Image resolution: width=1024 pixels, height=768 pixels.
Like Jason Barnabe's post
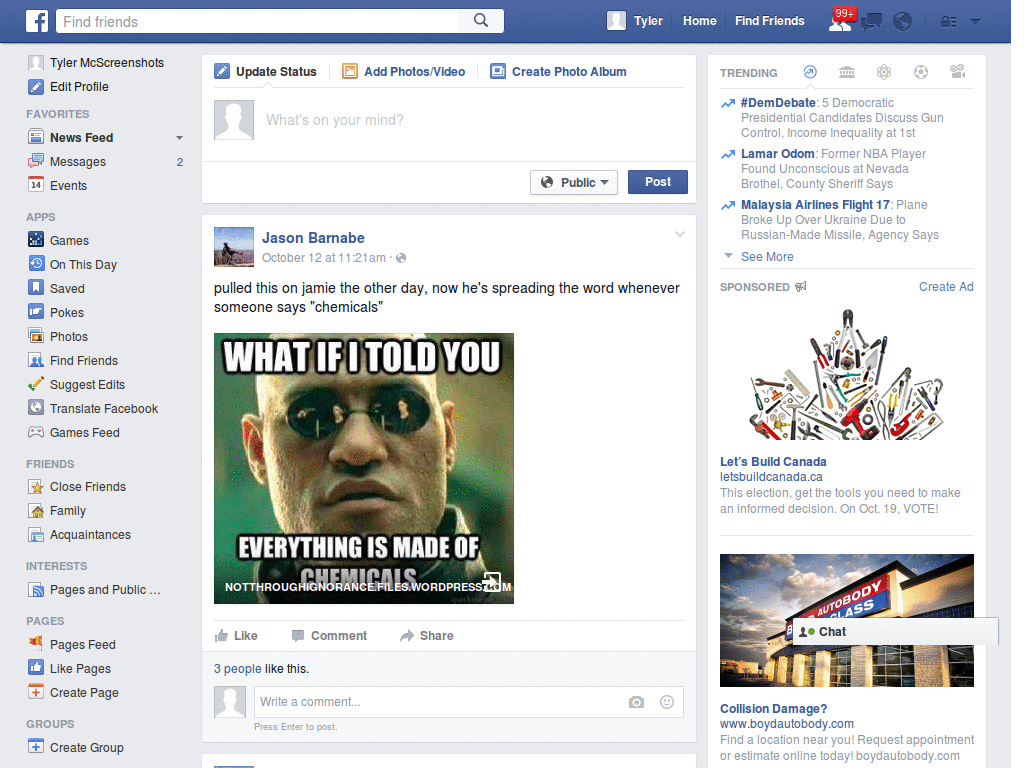coord(236,635)
